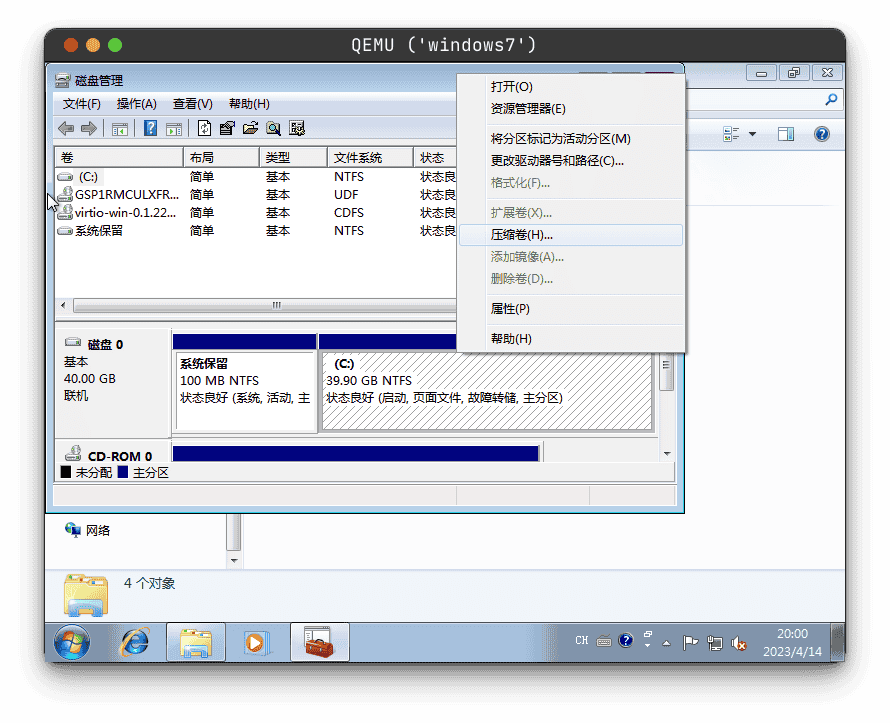
Task: Click the volume list left scroll arrow
Action: [63, 305]
